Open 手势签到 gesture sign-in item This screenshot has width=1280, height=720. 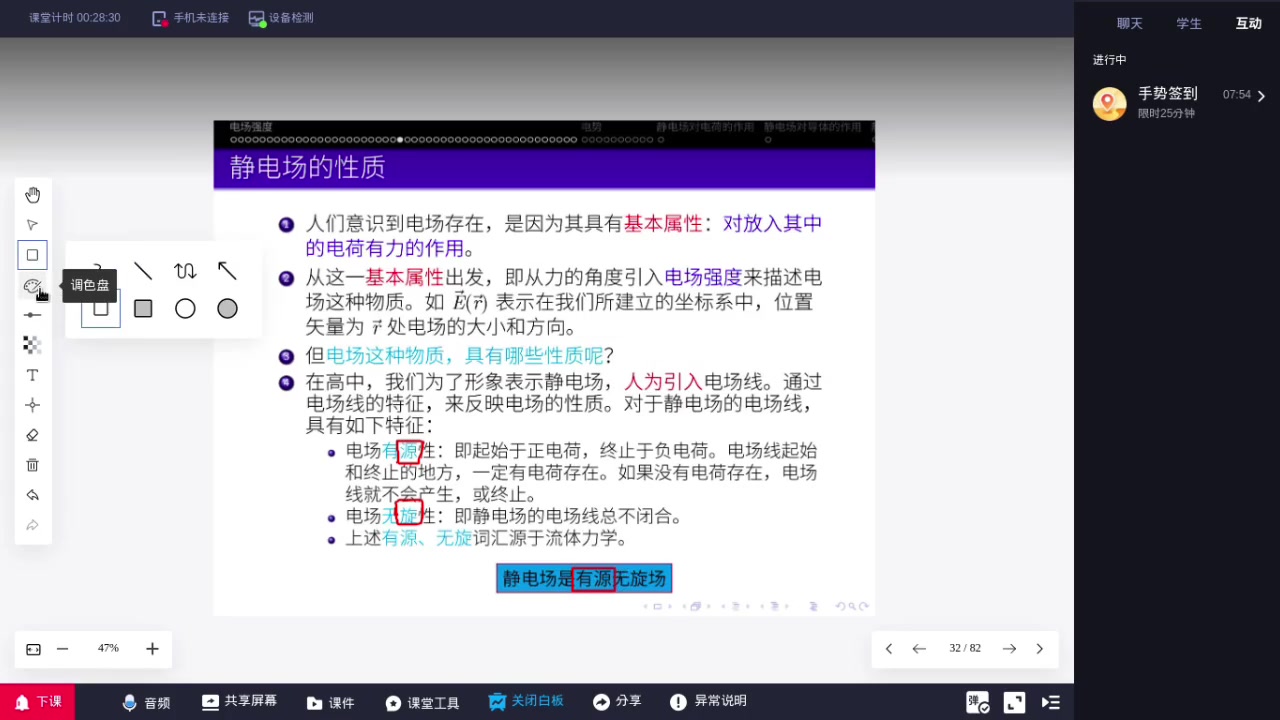pyautogui.click(x=1177, y=102)
